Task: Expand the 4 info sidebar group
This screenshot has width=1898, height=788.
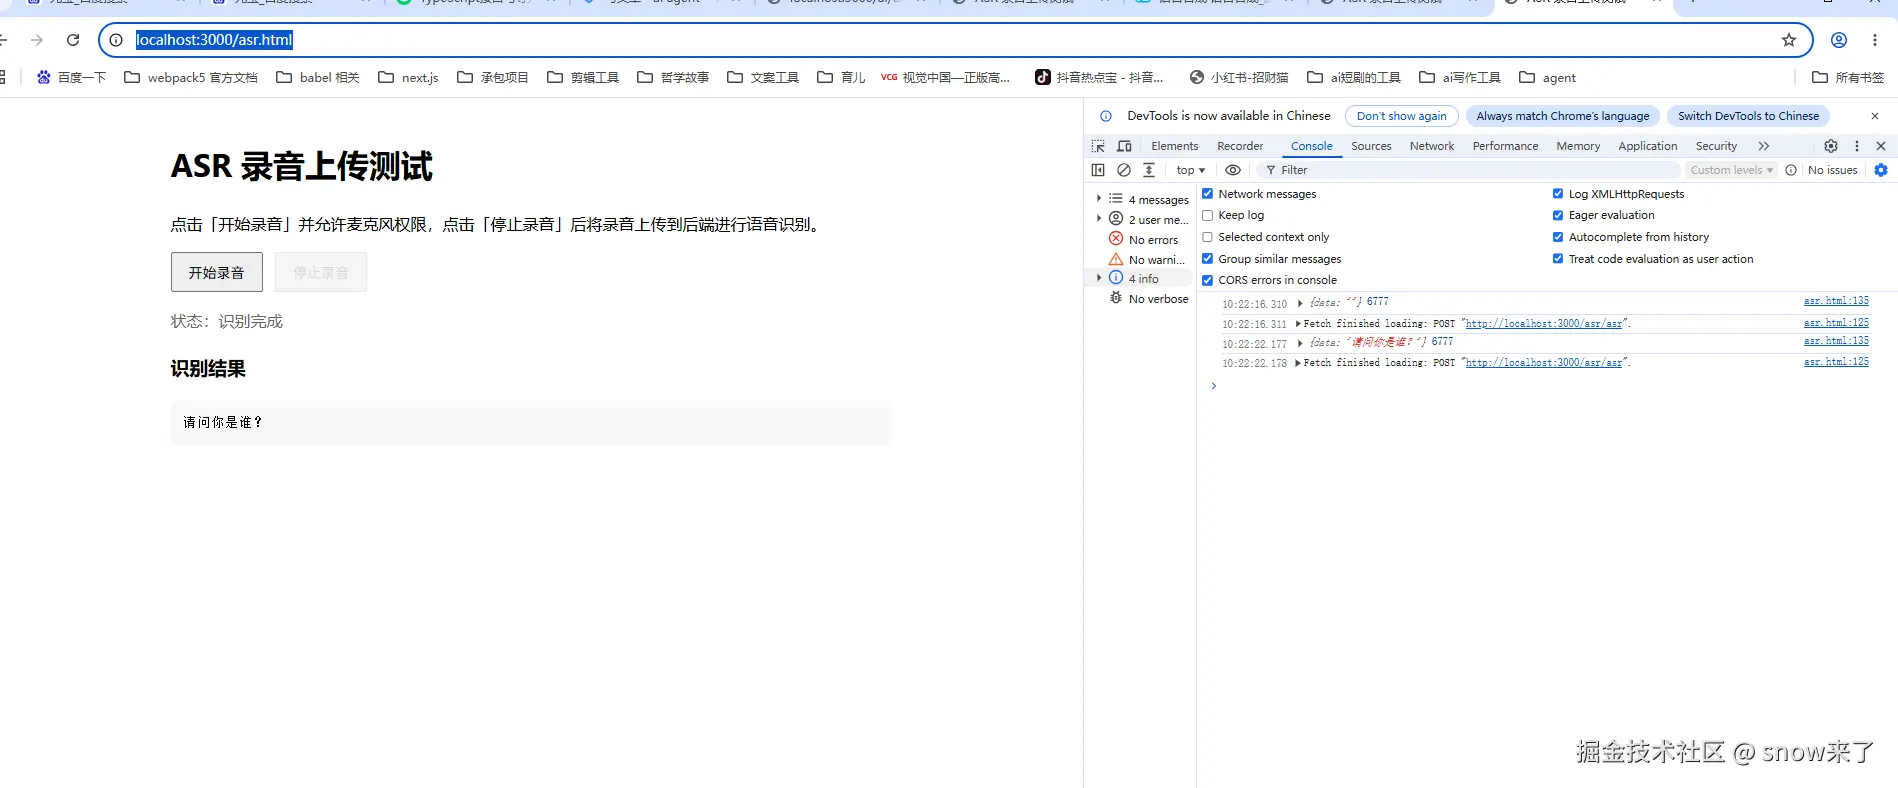Action: [1099, 278]
